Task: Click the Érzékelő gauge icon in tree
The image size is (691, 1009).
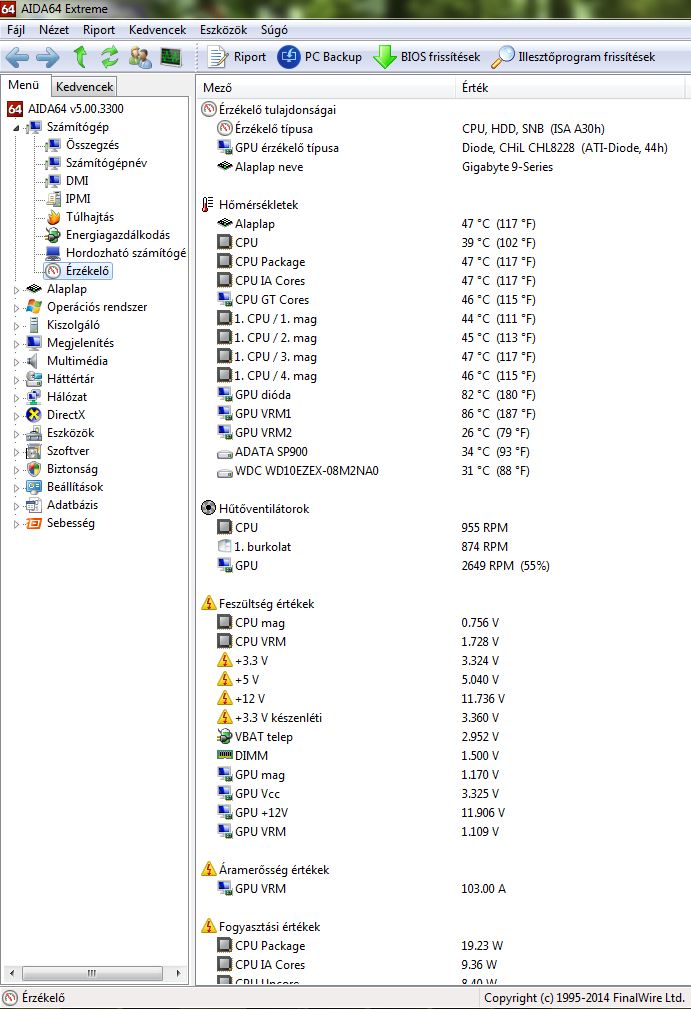Action: point(53,271)
